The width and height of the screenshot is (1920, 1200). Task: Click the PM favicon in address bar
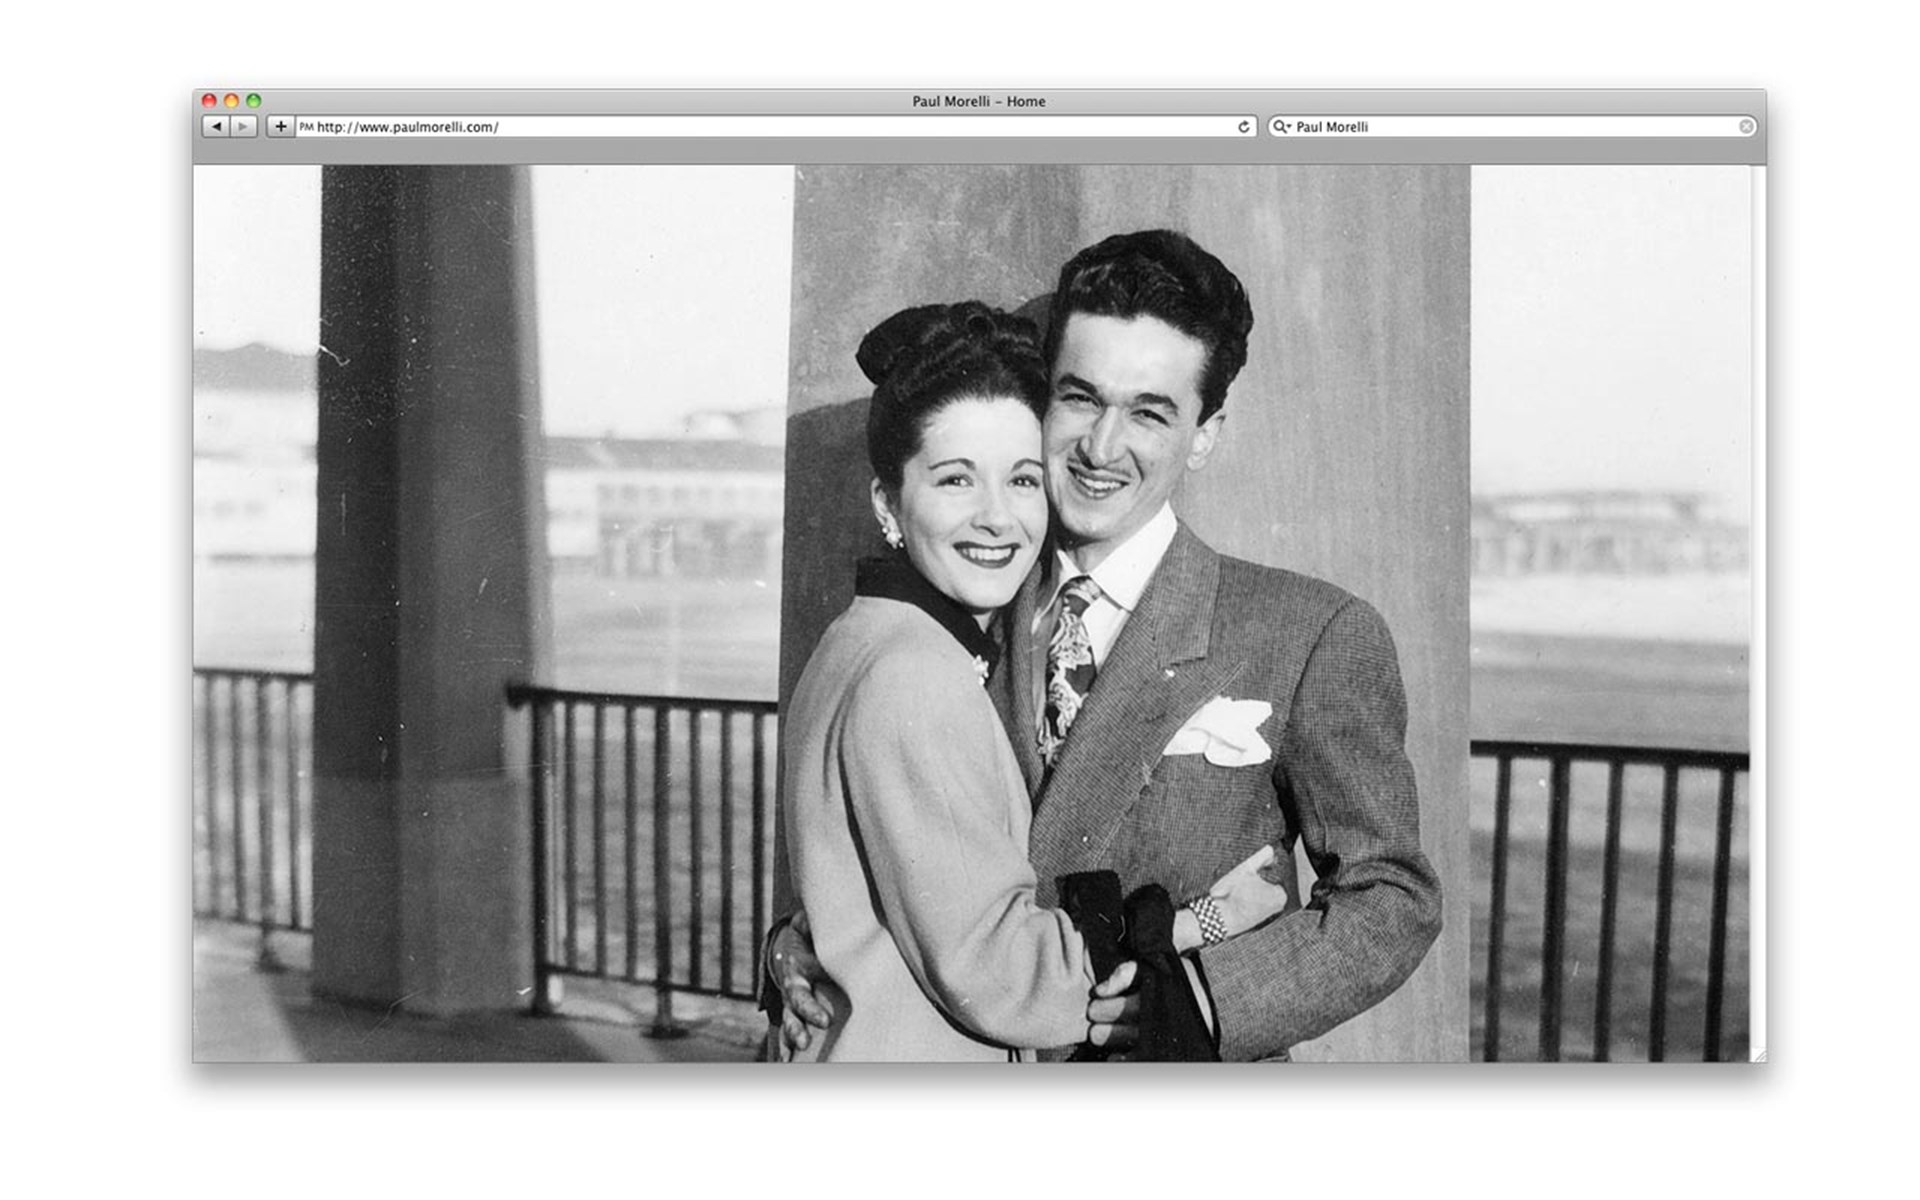(306, 127)
